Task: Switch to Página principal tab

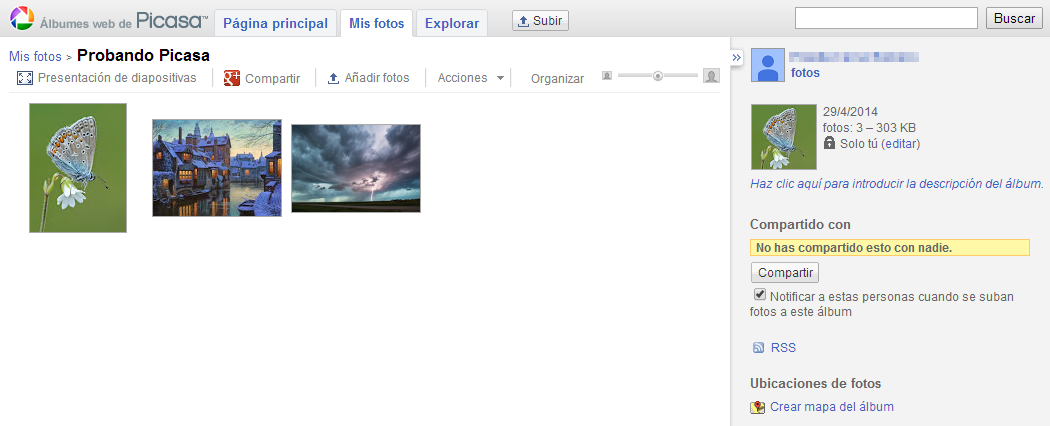Action: click(275, 23)
